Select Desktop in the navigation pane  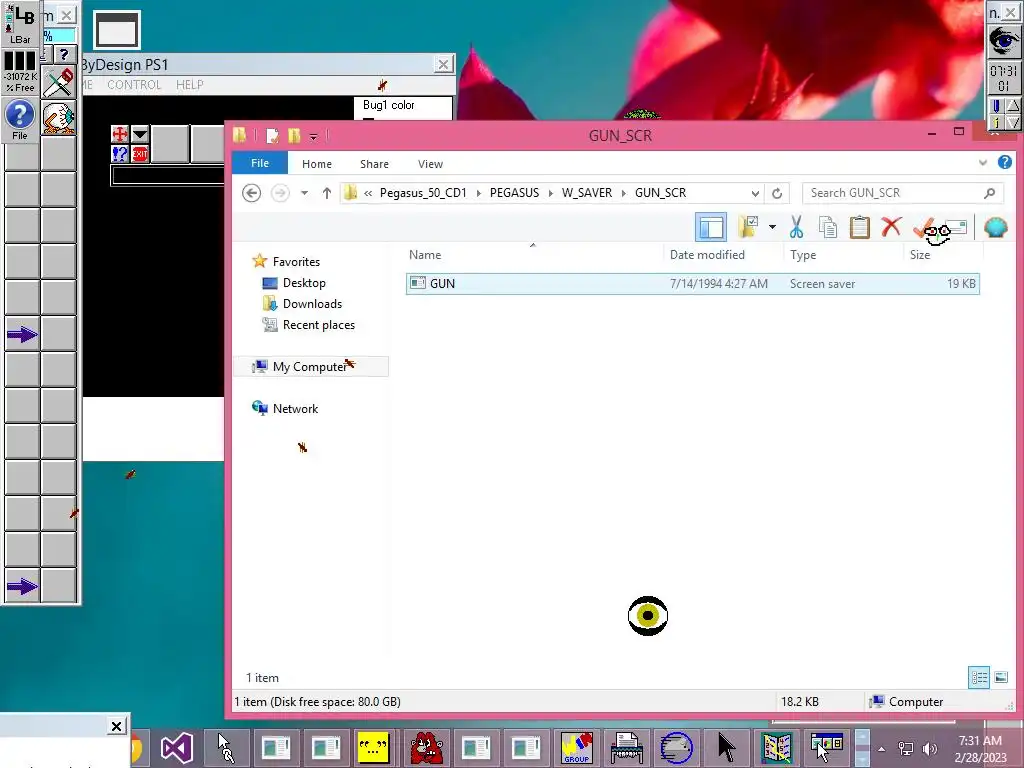pos(304,283)
